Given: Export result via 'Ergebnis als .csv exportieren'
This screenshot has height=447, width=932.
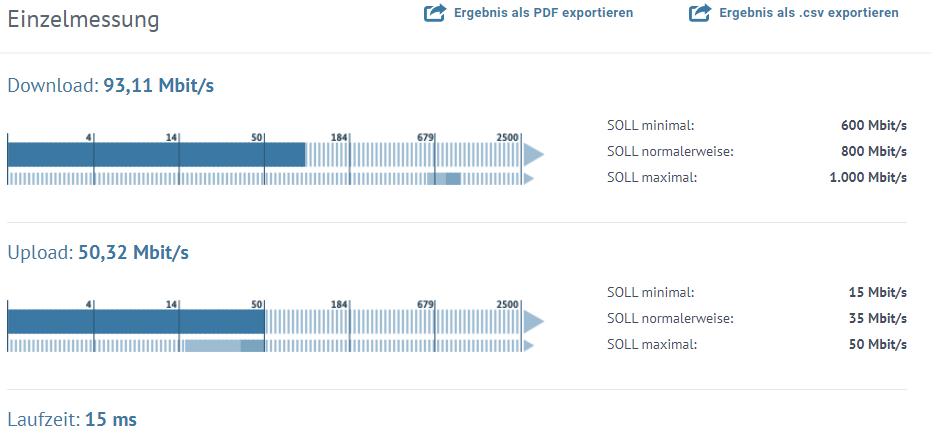Looking at the screenshot, I should click(x=808, y=13).
